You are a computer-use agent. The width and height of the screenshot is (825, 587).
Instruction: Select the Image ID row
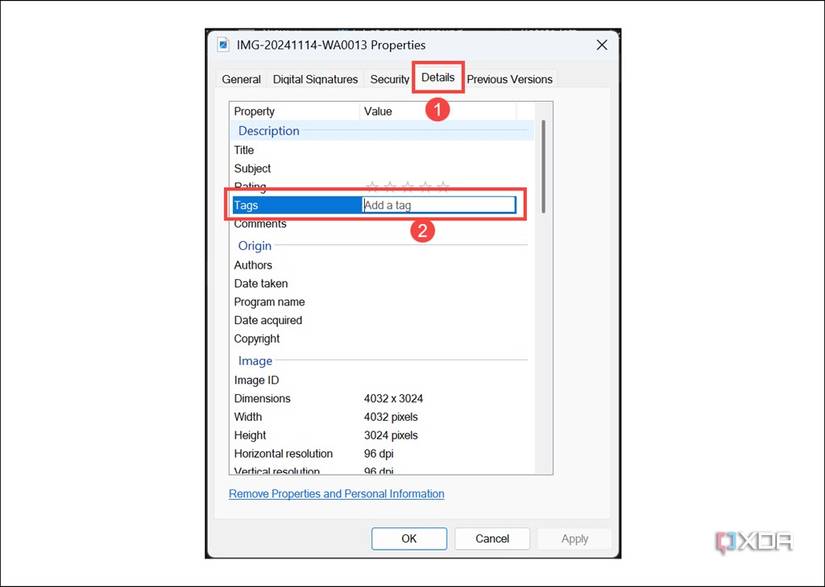[382, 380]
